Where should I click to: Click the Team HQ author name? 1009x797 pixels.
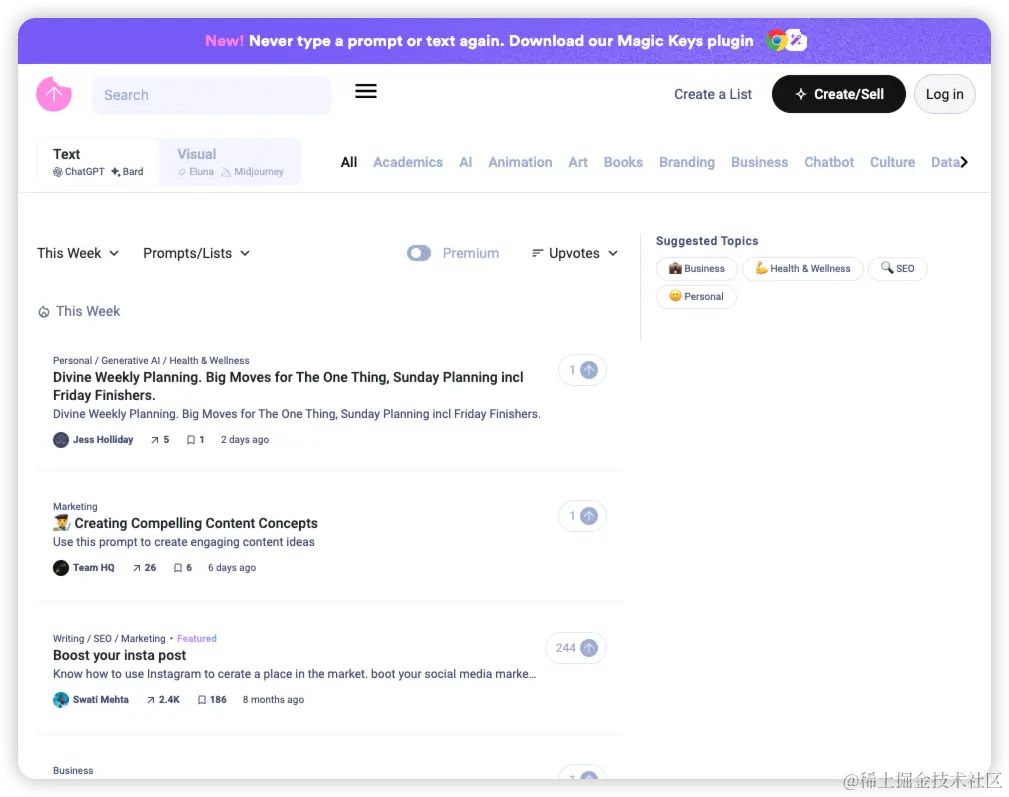[x=93, y=568]
